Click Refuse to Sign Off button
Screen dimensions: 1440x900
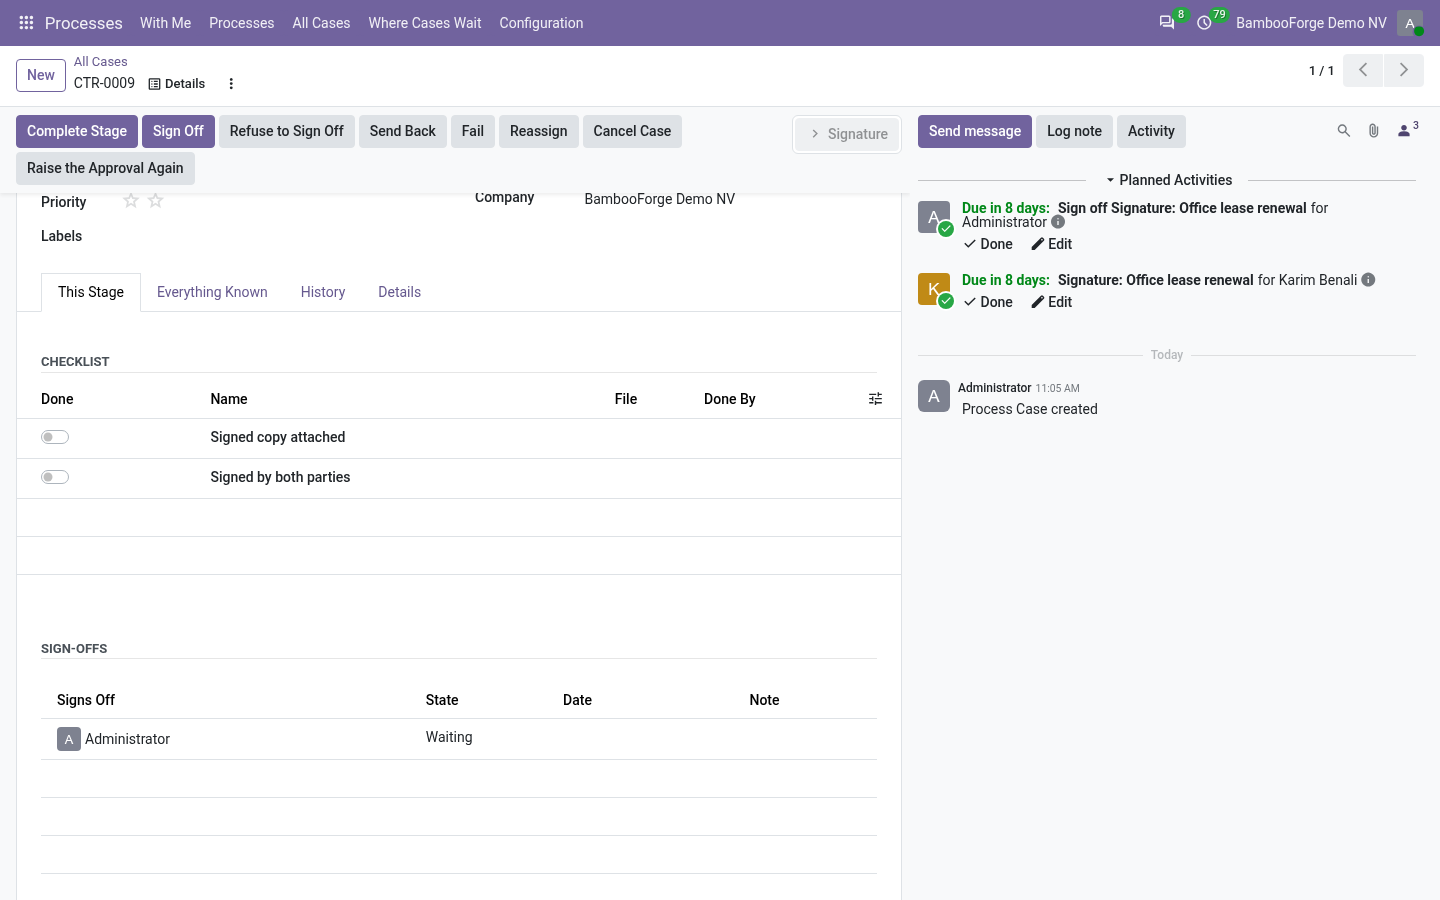(x=287, y=131)
